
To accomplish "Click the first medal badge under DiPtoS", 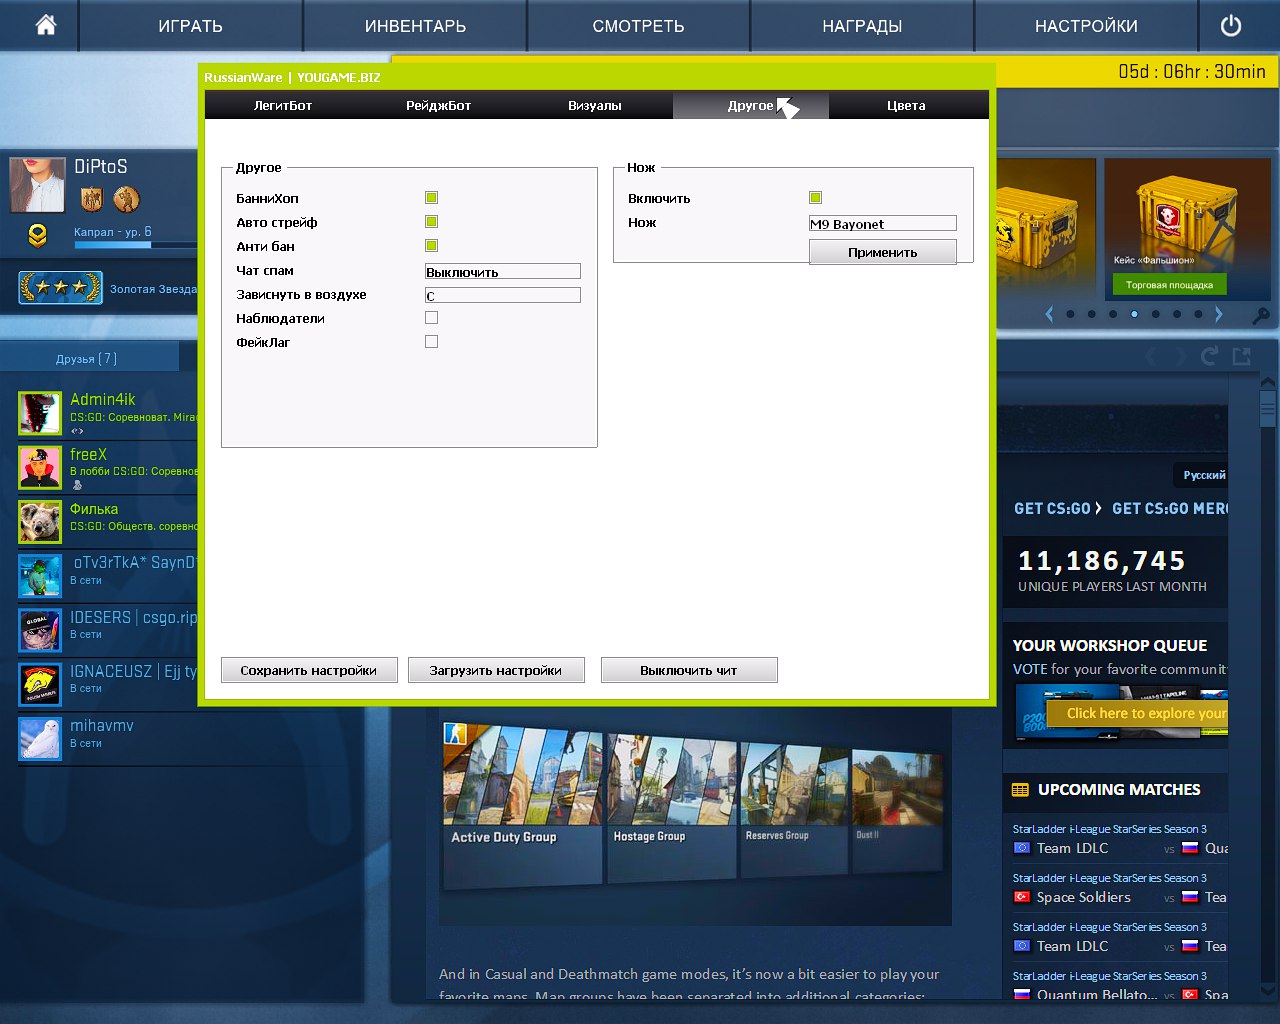I will [x=92, y=199].
